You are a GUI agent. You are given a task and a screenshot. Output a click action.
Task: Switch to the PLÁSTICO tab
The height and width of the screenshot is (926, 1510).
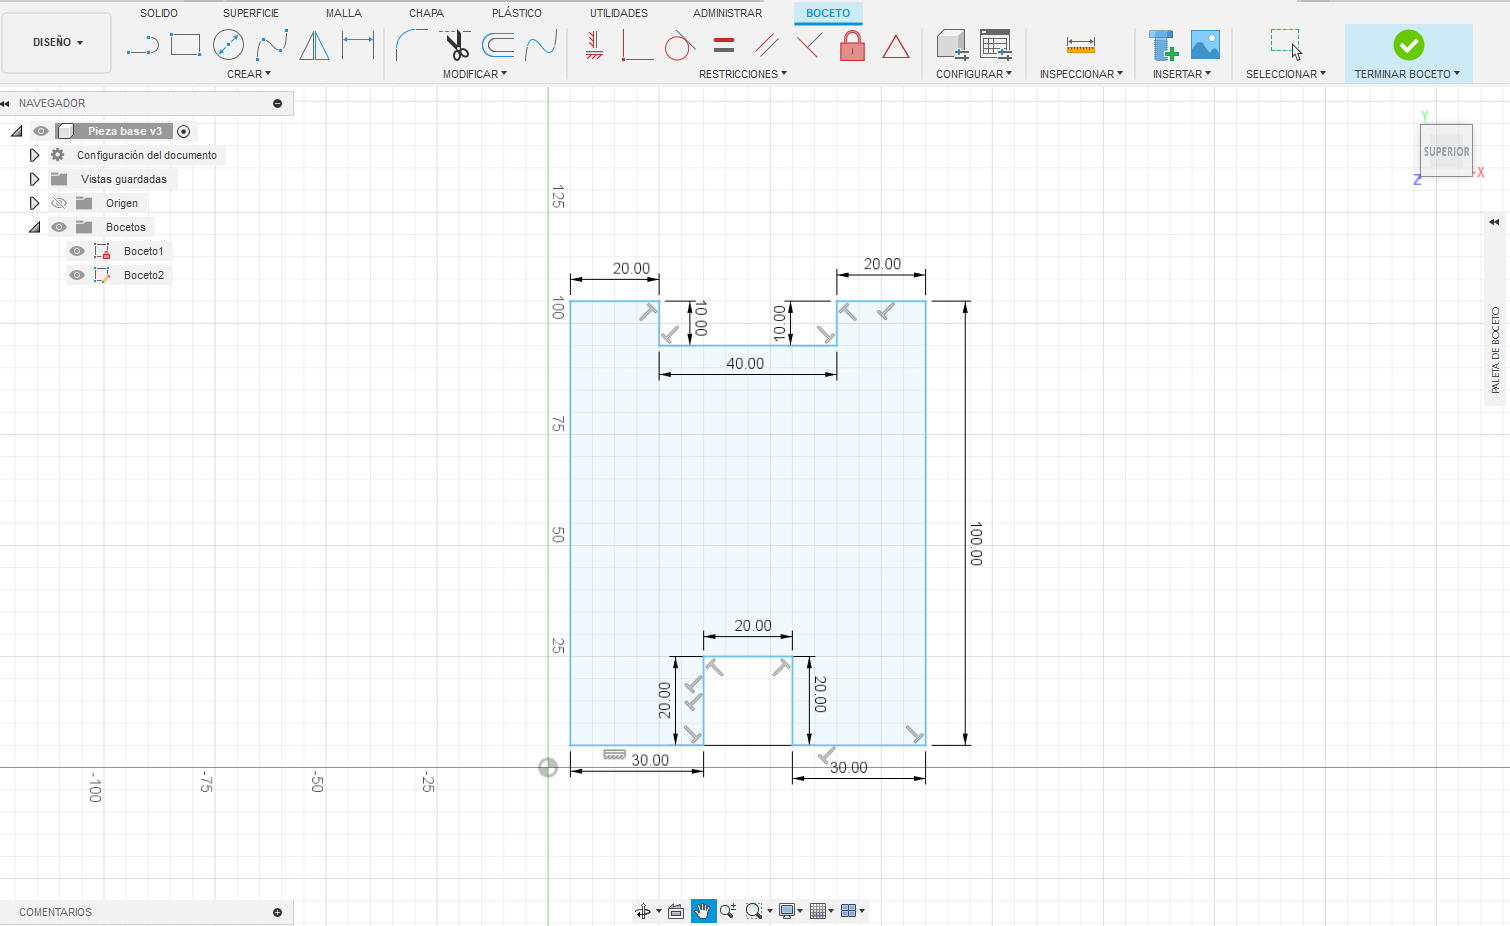517,13
